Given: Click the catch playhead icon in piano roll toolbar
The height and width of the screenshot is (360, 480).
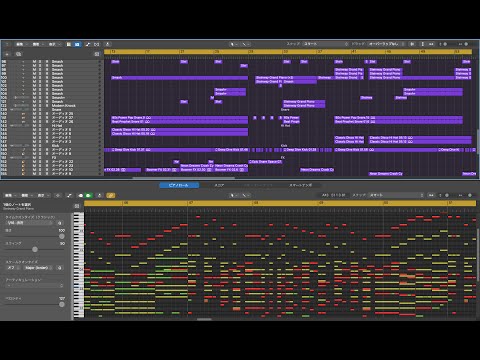Looking at the screenshot, I should [99, 195].
